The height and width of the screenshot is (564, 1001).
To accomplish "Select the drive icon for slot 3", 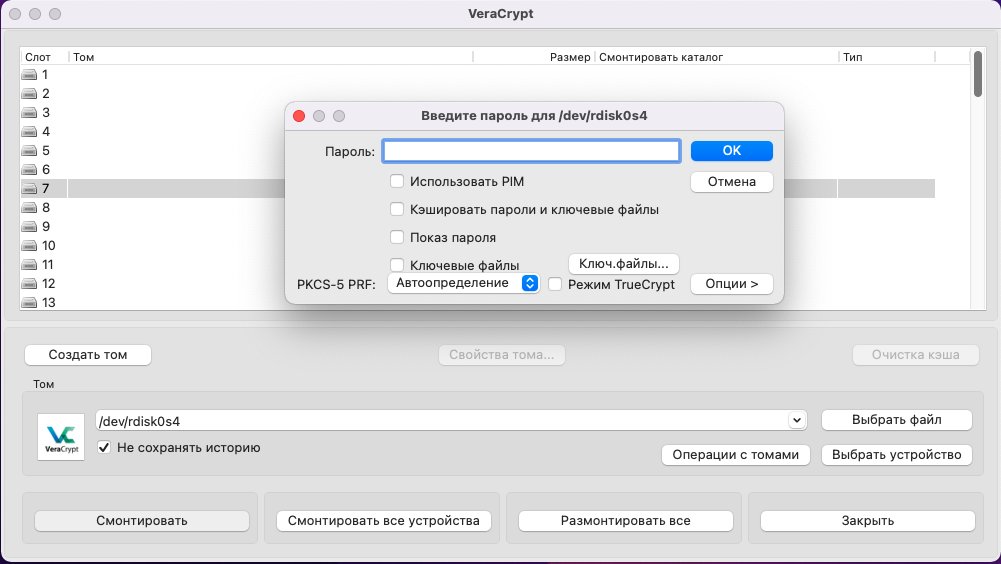I will 29,113.
